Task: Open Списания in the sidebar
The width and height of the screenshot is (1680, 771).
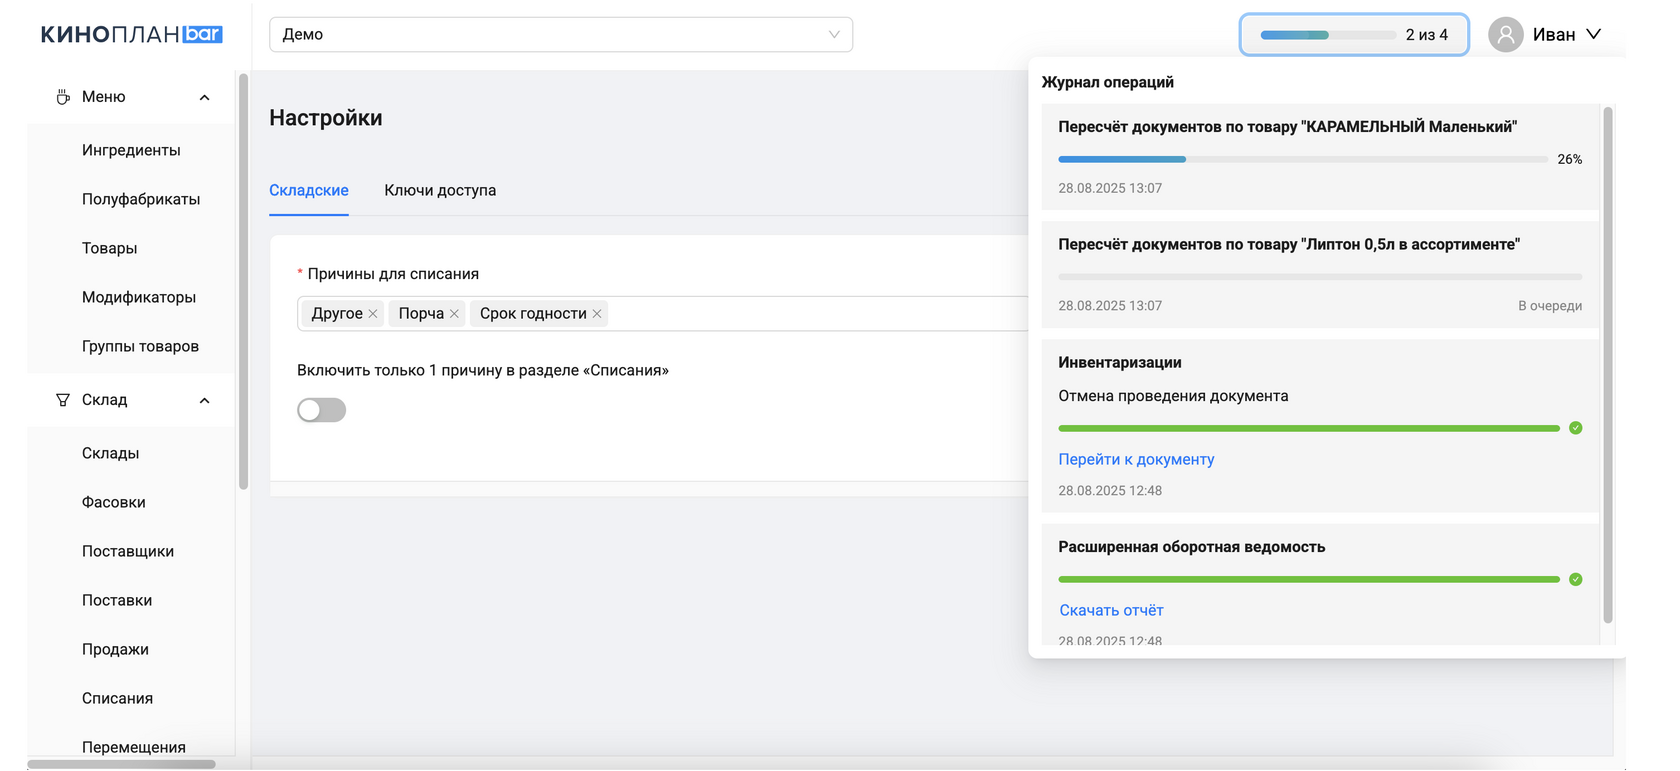Action: pyautogui.click(x=117, y=698)
